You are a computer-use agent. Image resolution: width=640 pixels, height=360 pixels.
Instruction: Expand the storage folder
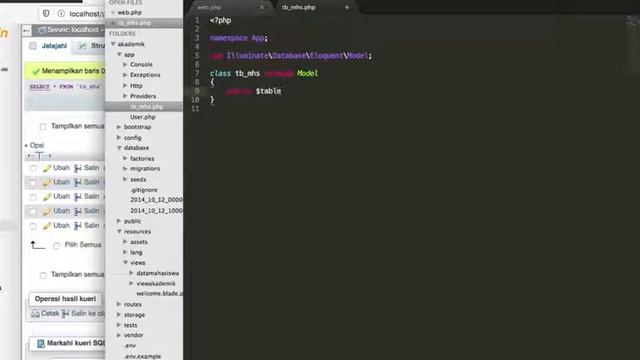[x=119, y=315]
